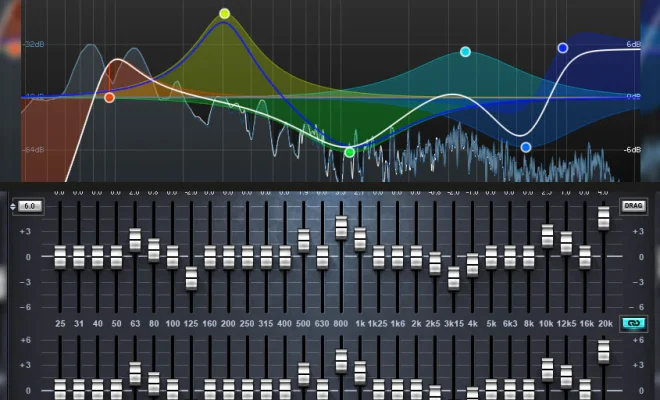Image resolution: width=660 pixels, height=400 pixels.
Task: Click the upper 50 Hz slider handle
Action: (x=116, y=257)
